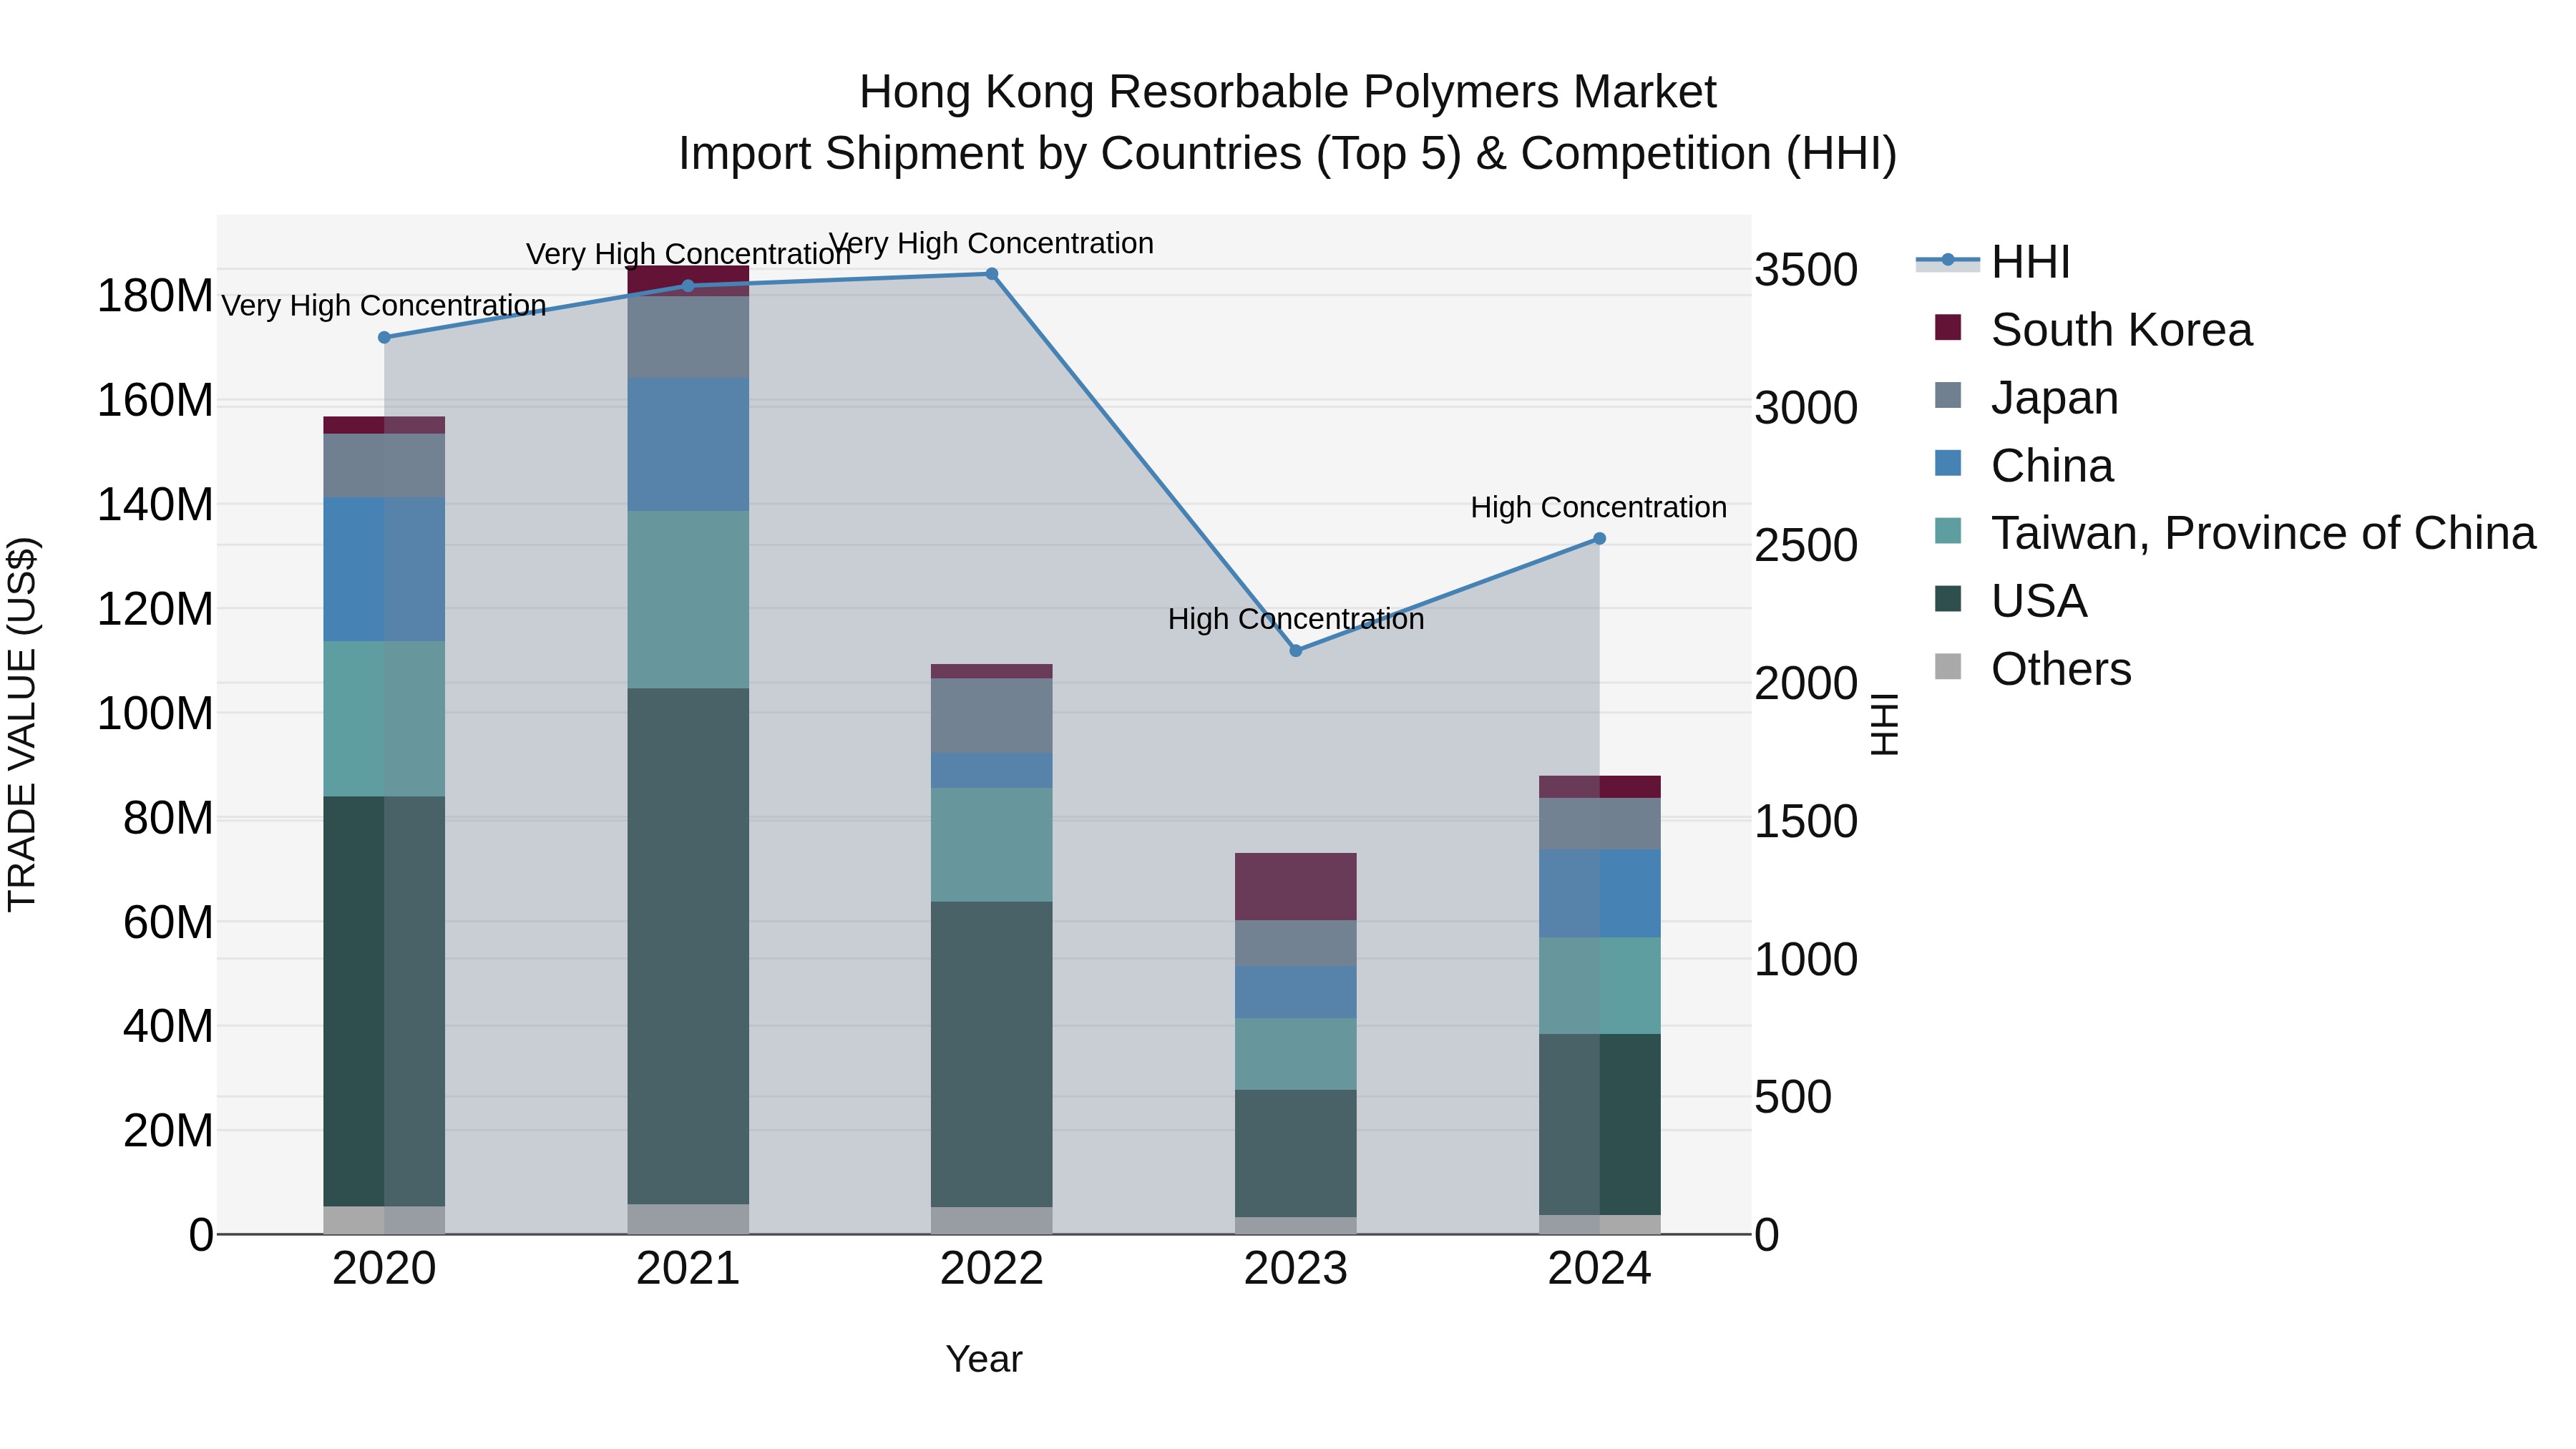This screenshot has width=2576, height=1449.
Task: Click the China segment of the 2023 bar
Action: 1296,992
